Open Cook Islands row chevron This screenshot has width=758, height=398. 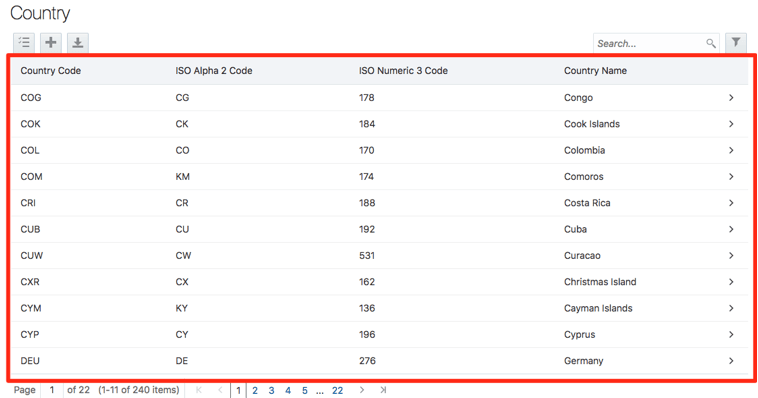coord(731,124)
